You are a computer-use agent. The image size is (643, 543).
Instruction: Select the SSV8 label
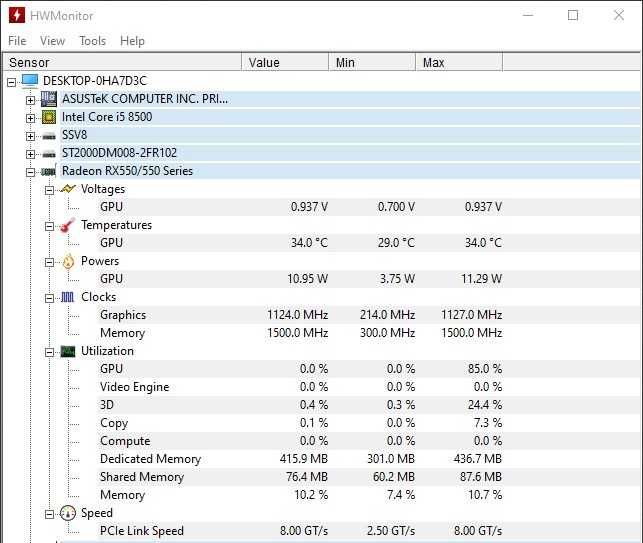tap(74, 135)
